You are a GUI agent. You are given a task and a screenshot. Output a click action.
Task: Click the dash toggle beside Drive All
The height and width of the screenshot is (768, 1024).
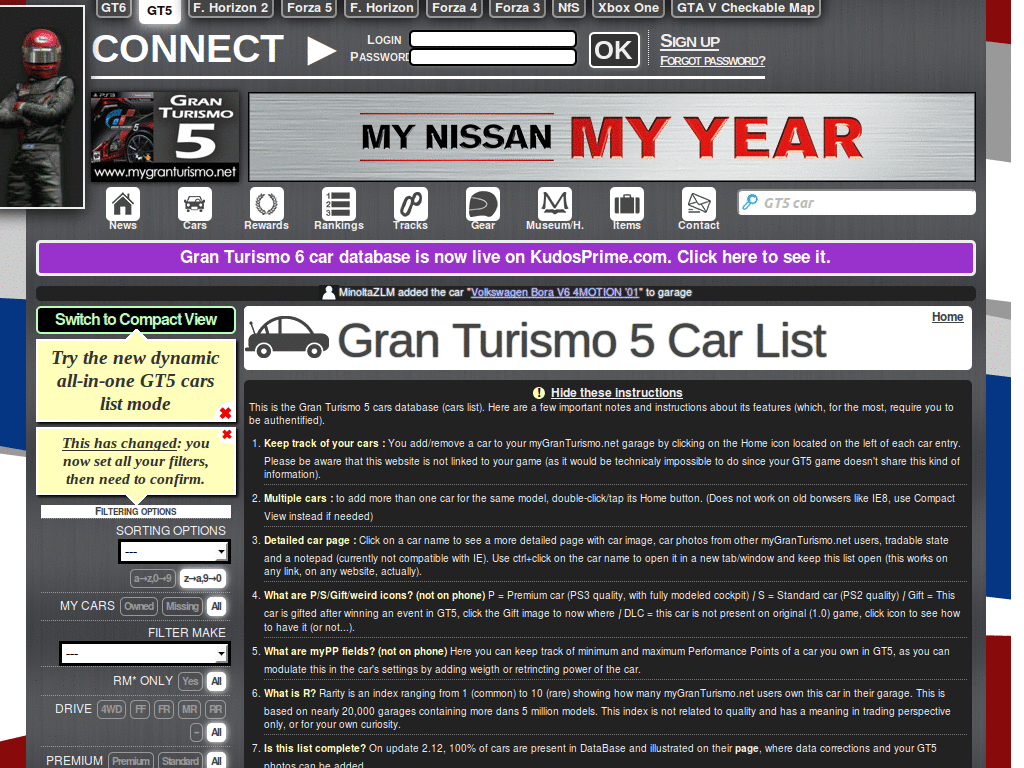[x=196, y=732]
